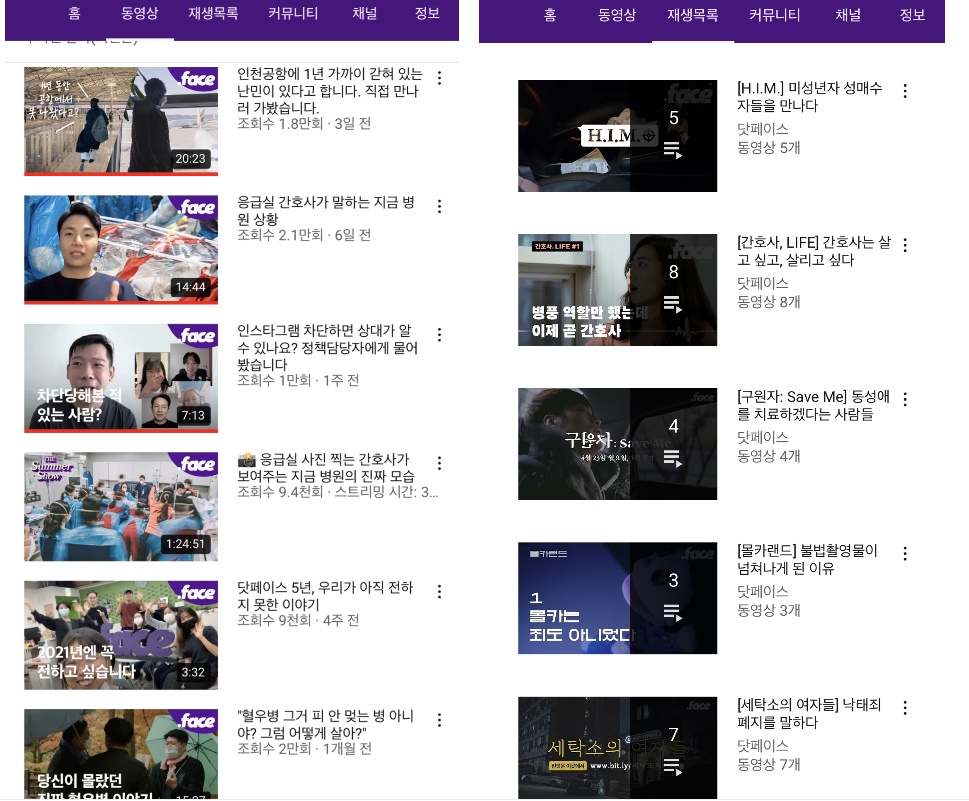This screenshot has height=801, width=969.
Task: Open more options for [H.I.M.] playlist
Action: coord(905,91)
